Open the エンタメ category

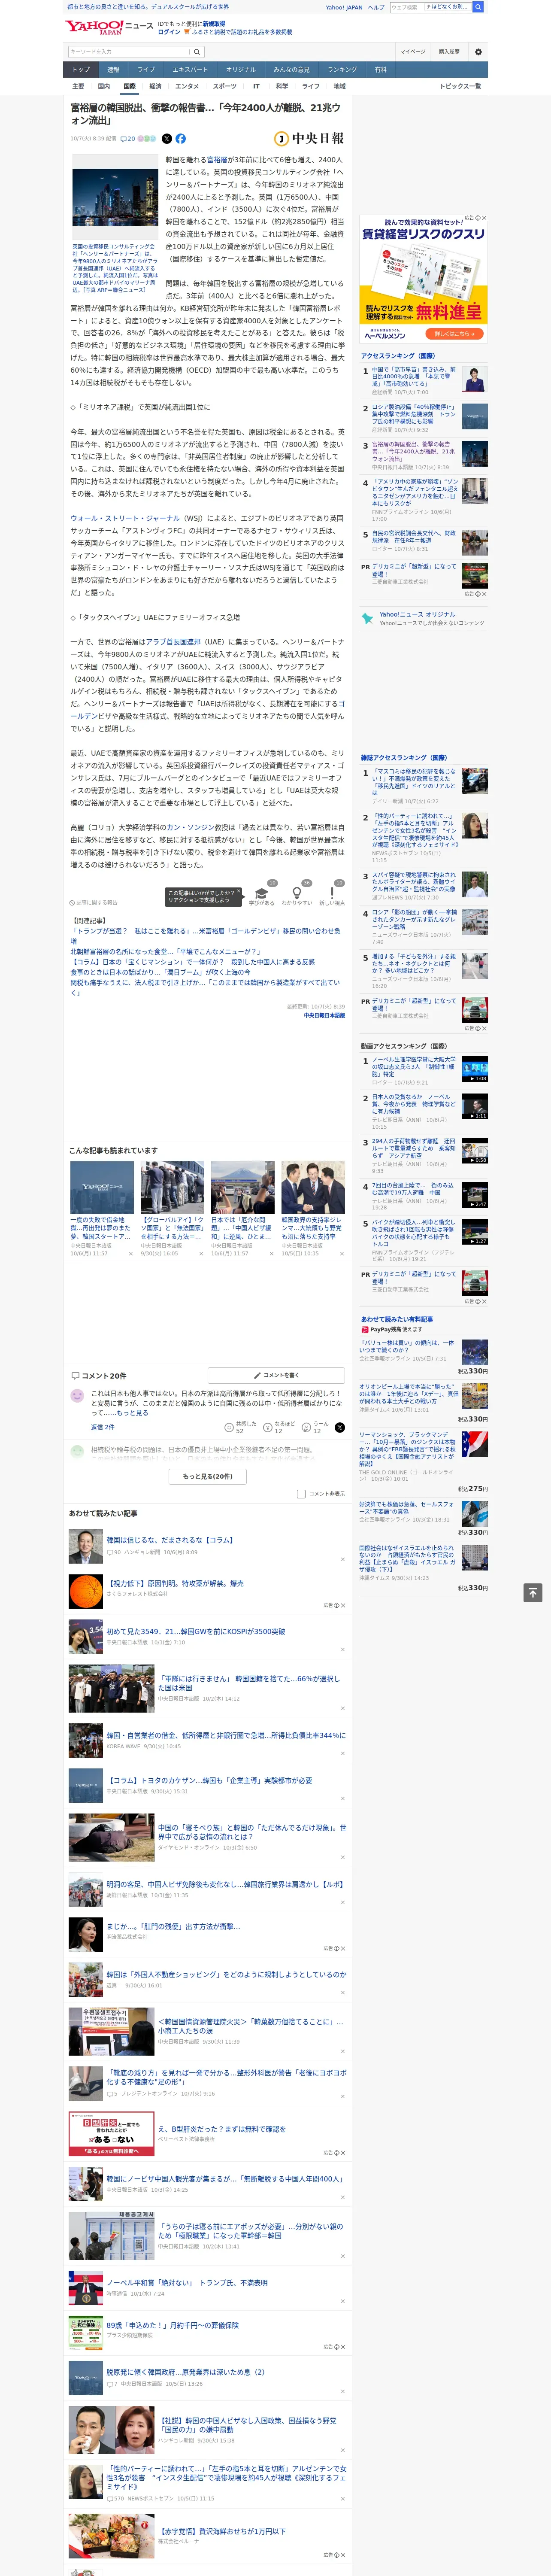point(187,87)
